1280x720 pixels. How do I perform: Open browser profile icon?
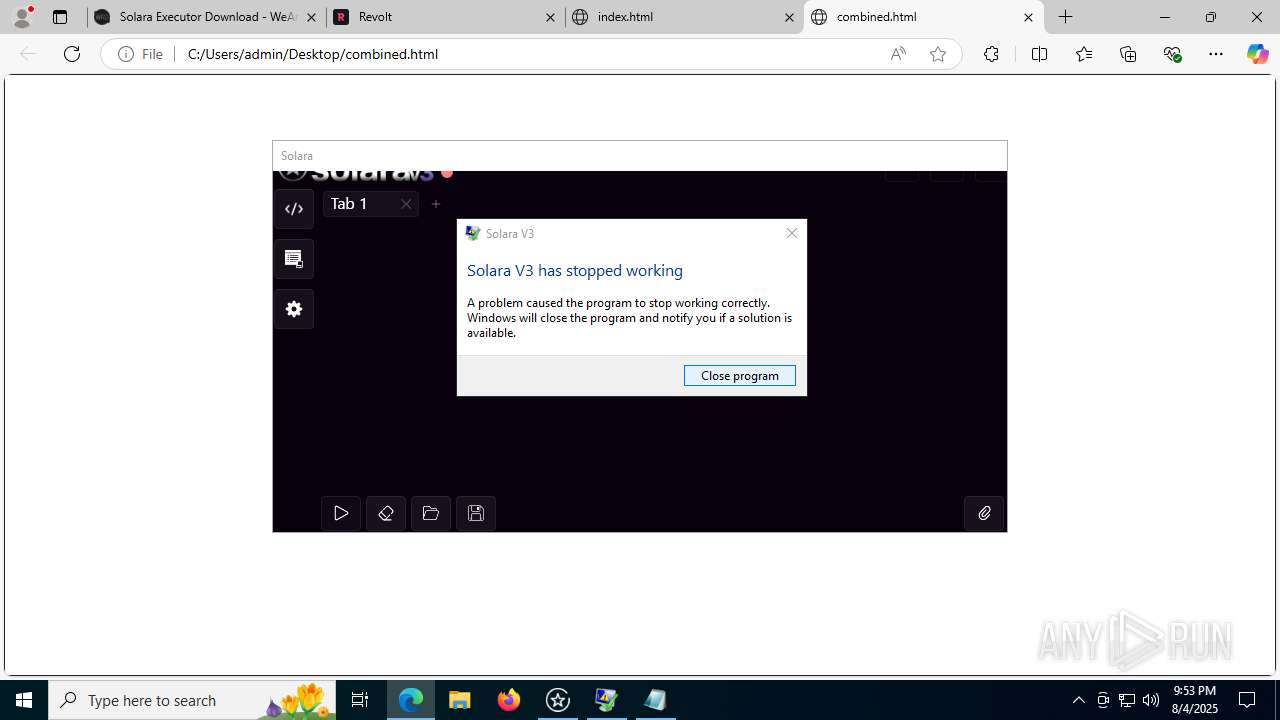tap(22, 17)
